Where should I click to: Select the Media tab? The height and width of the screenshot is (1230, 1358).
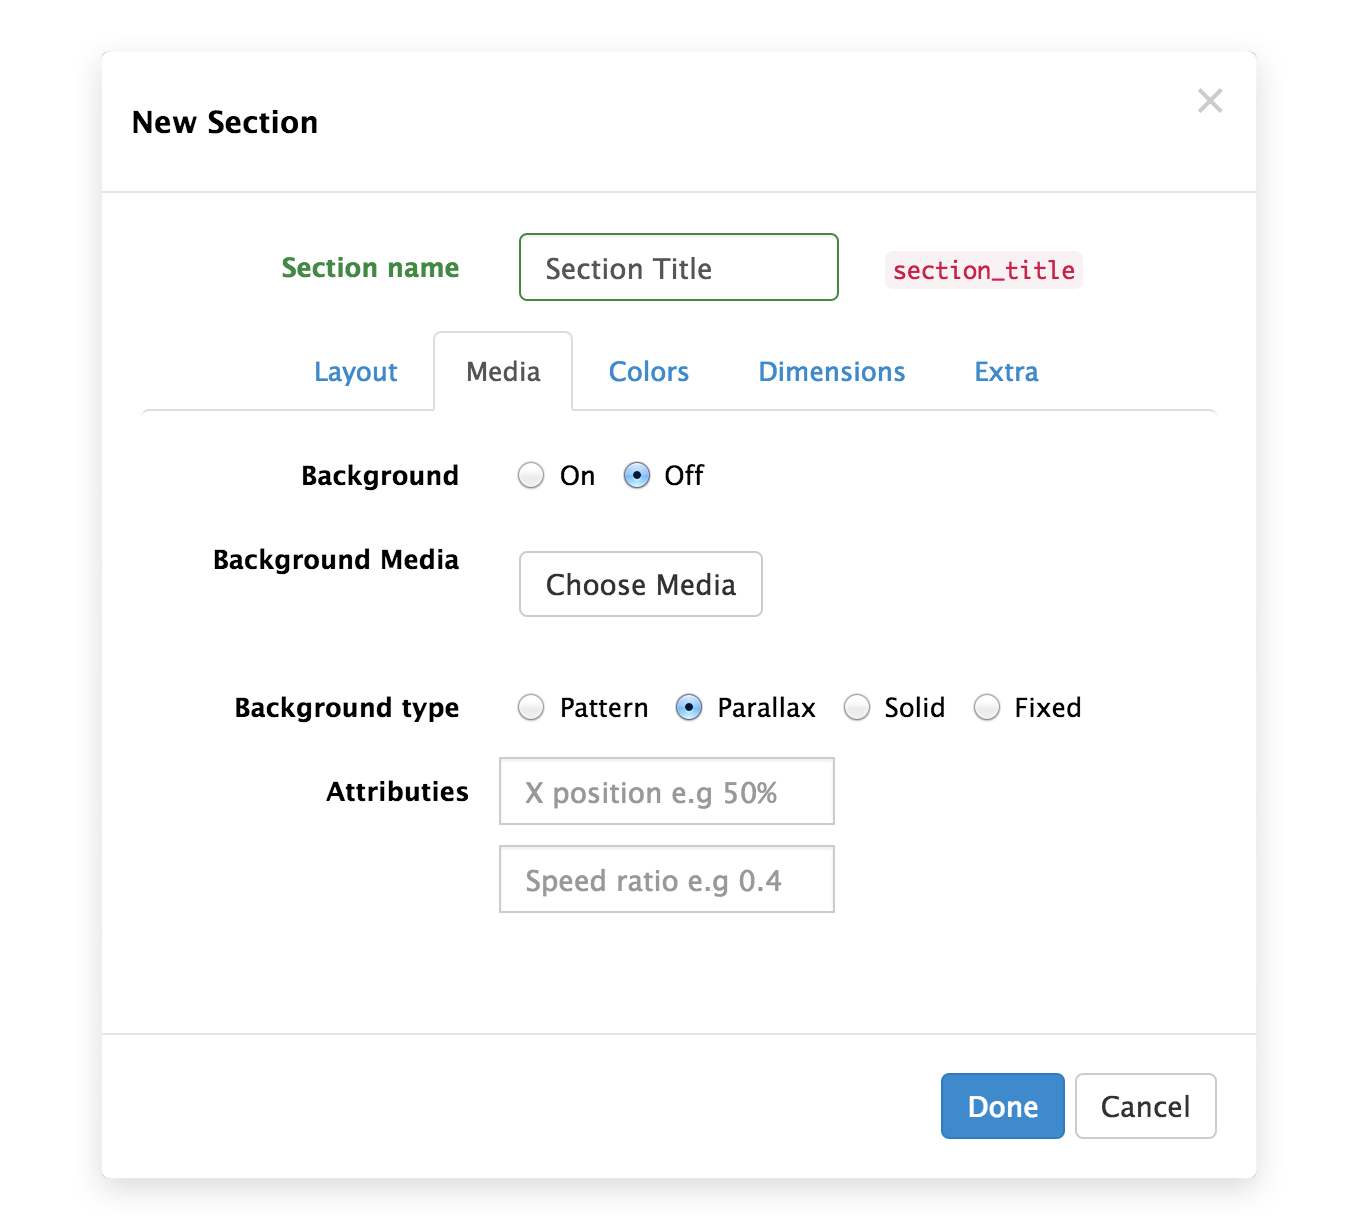pyautogui.click(x=503, y=372)
